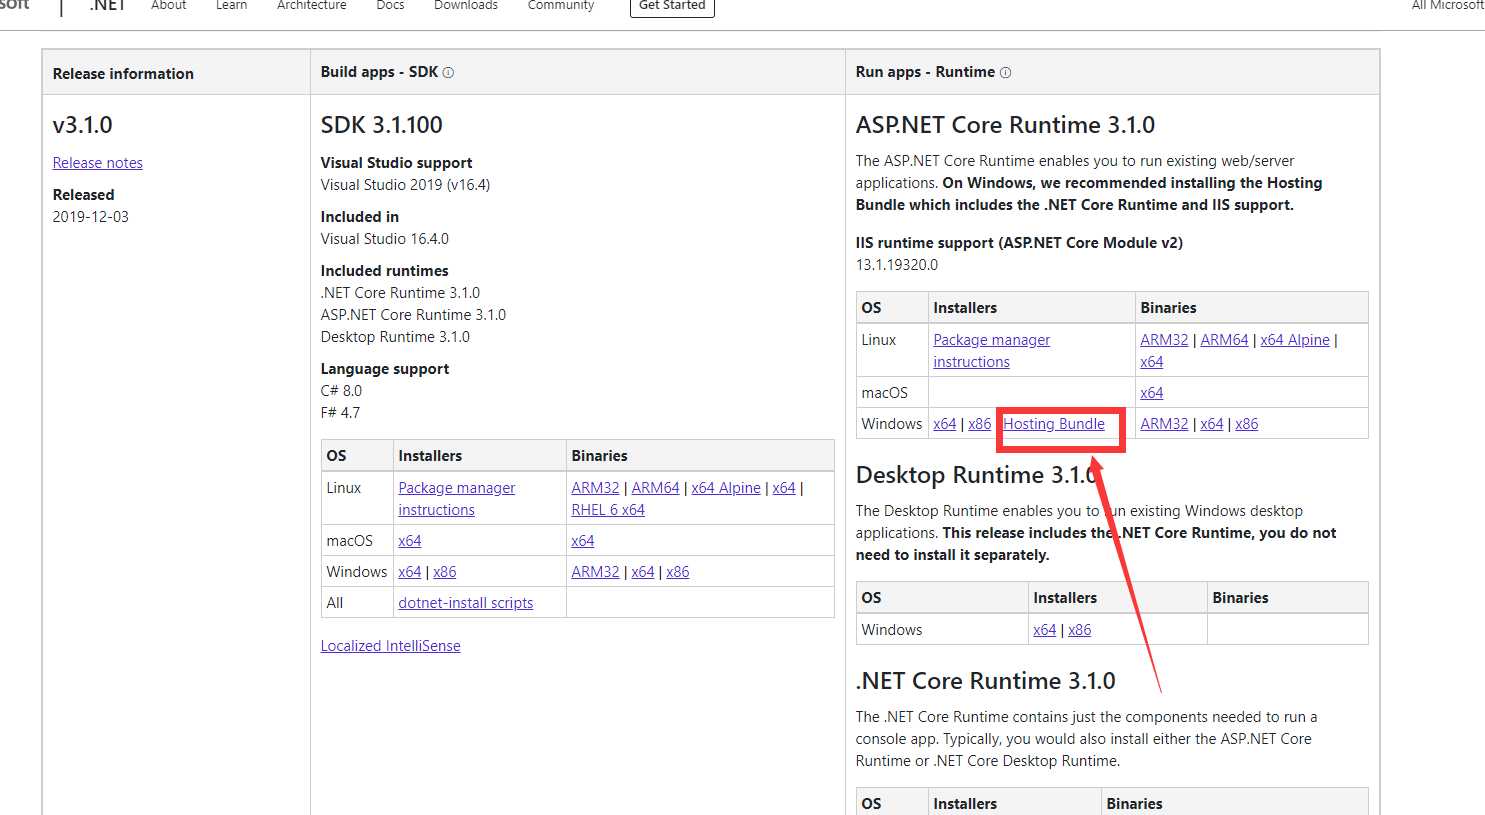Select the IIS version 13.1.19320.0
Image resolution: width=1485 pixels, height=815 pixels.
[897, 265]
